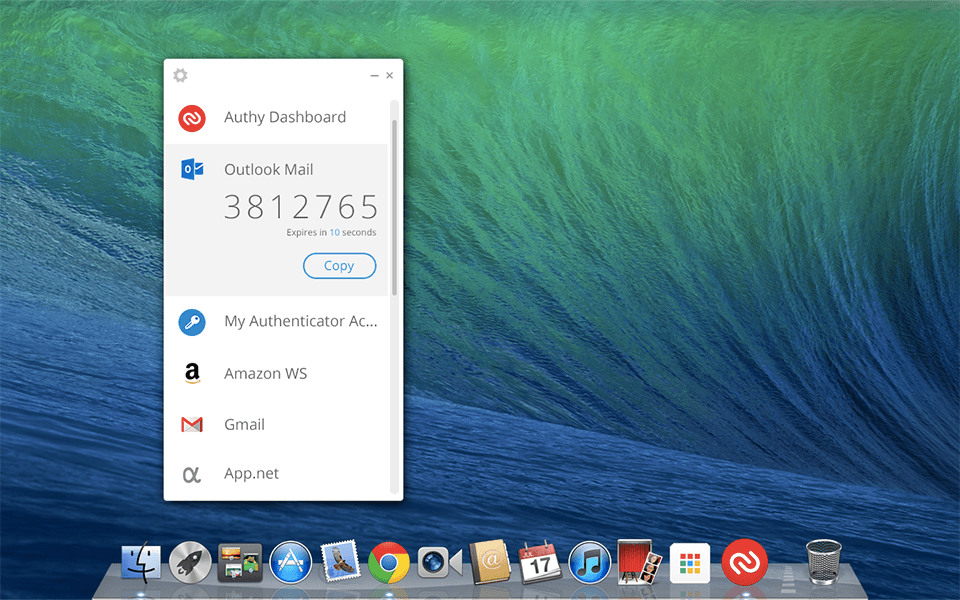
Task: Minimize the Authy window
Action: pos(375,75)
